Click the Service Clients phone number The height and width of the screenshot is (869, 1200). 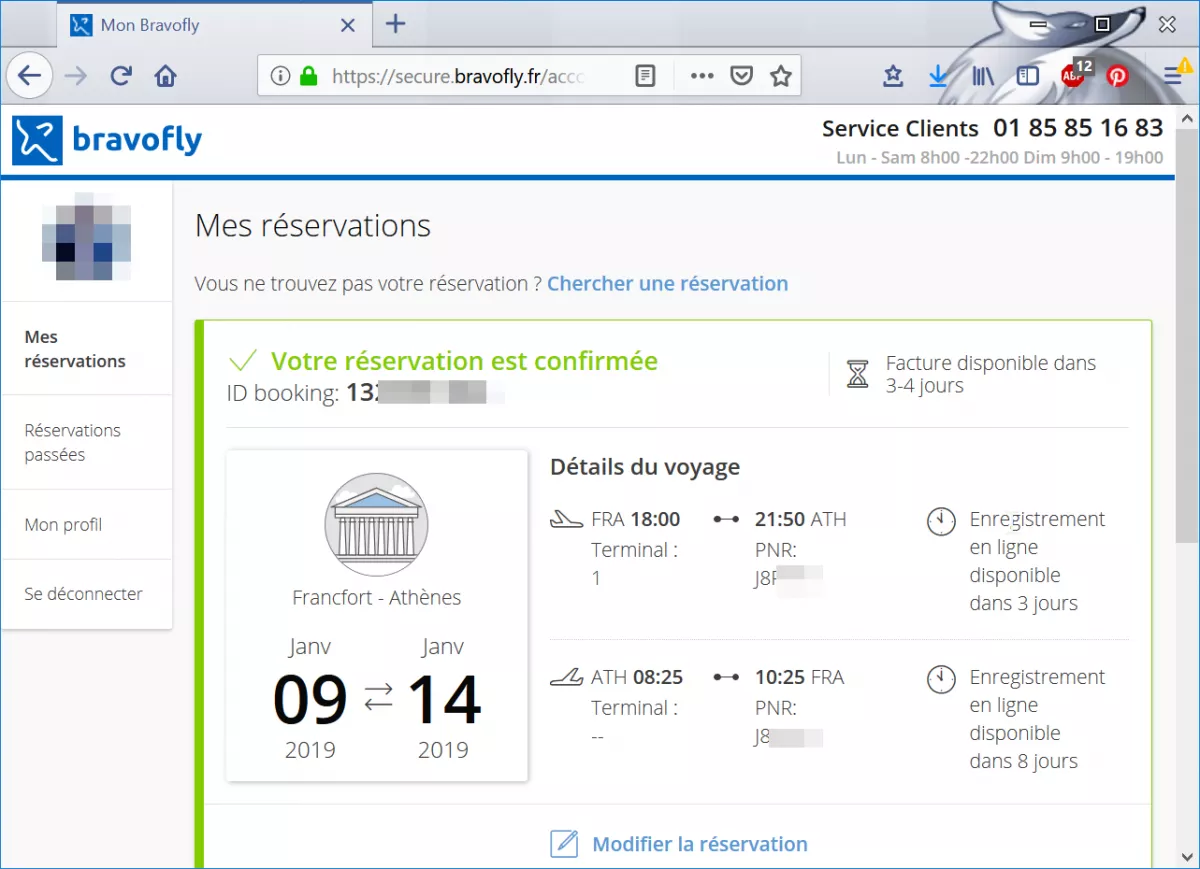pyautogui.click(x=1078, y=128)
